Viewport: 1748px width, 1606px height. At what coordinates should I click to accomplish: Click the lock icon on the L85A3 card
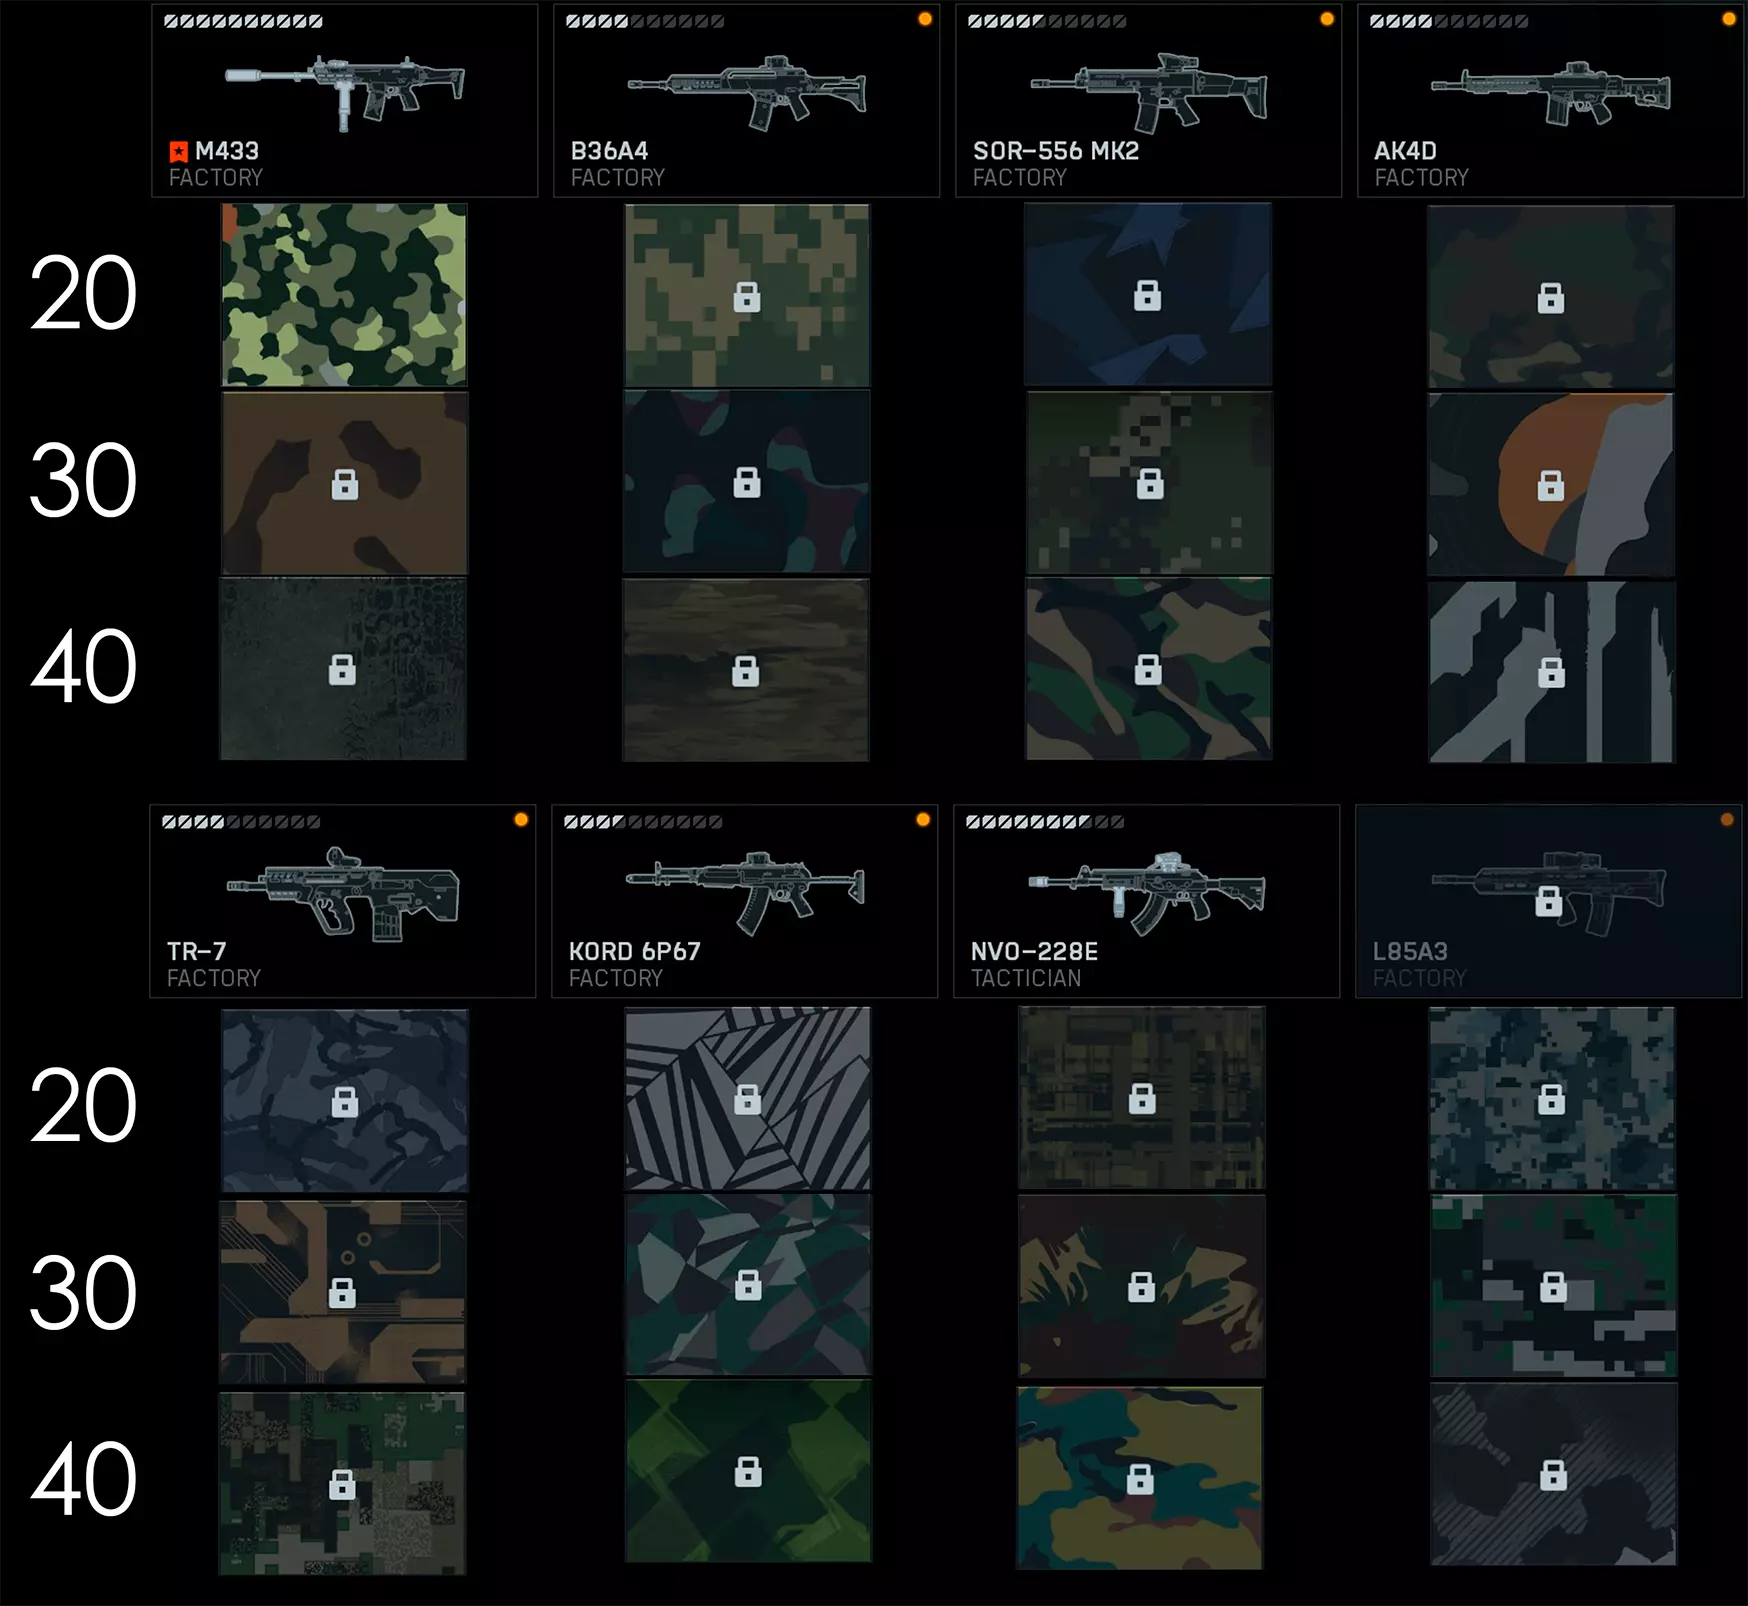tap(1549, 901)
